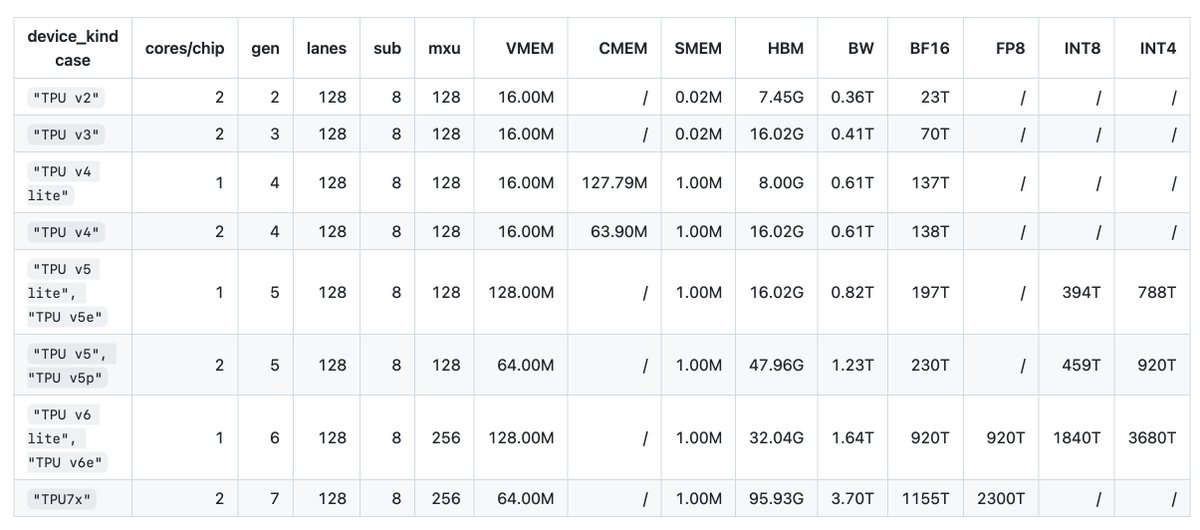
Task: Select the "cores/chip" column header
Action: 185,47
